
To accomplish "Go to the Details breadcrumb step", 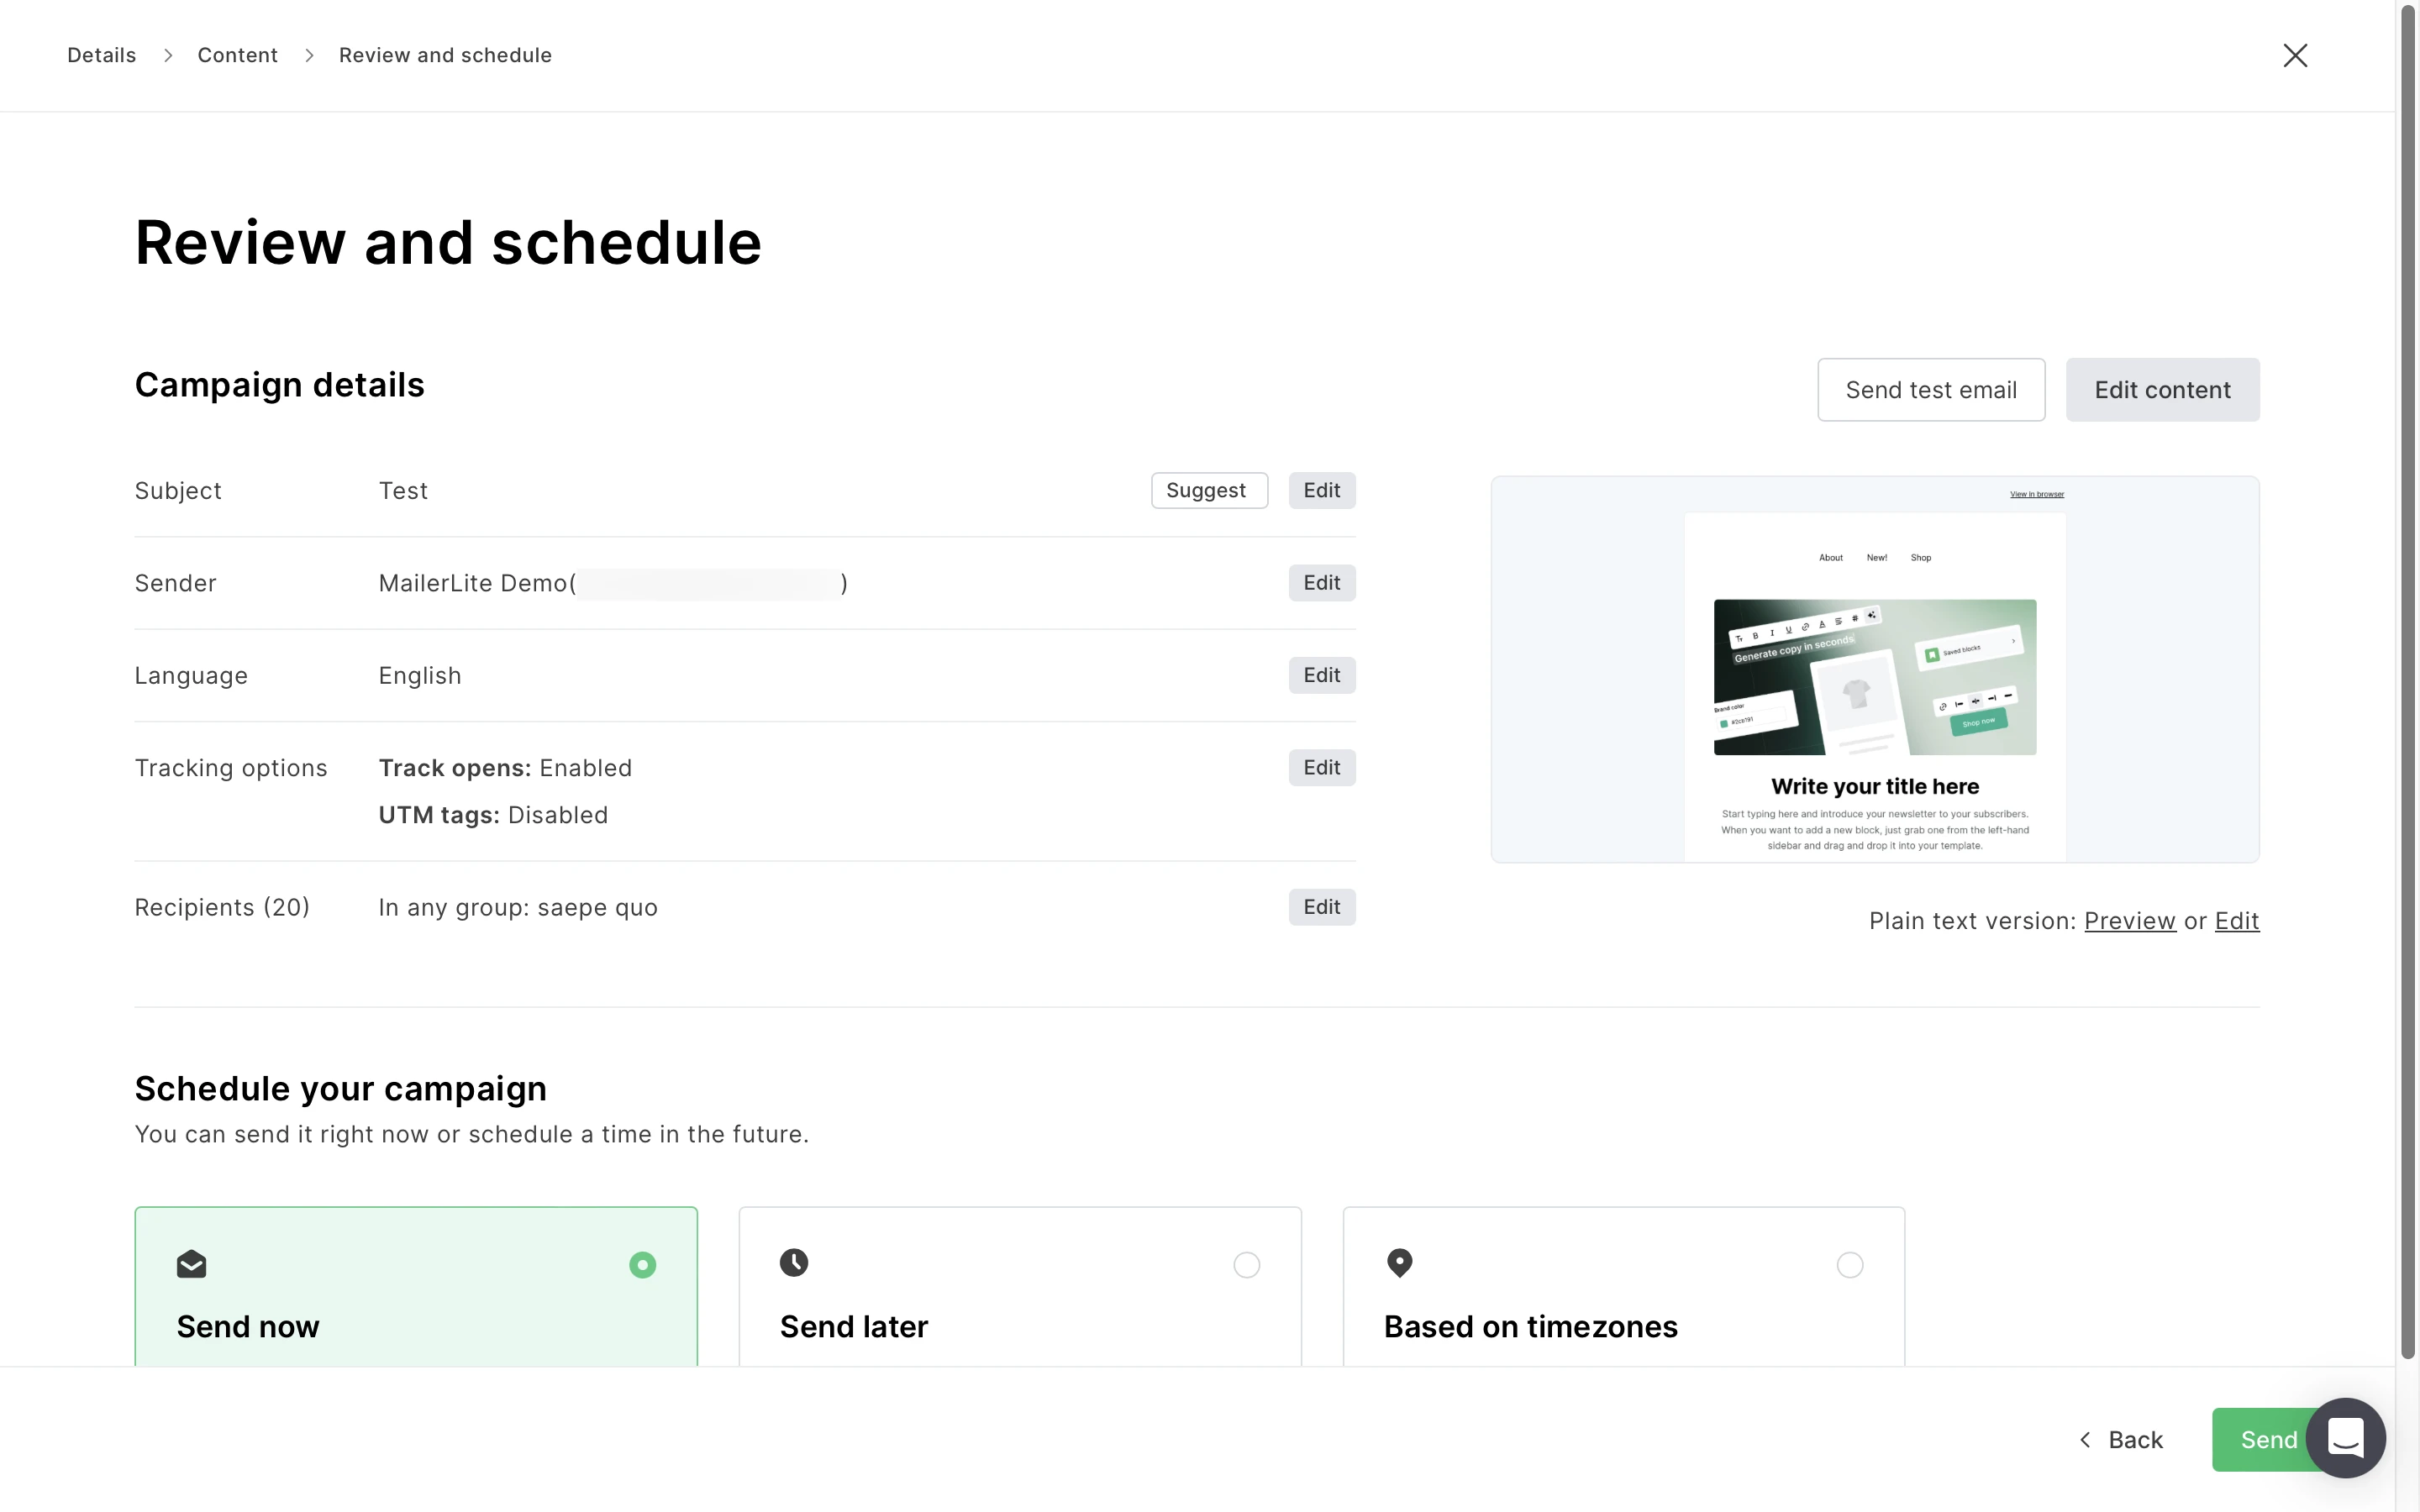I will 101,55.
